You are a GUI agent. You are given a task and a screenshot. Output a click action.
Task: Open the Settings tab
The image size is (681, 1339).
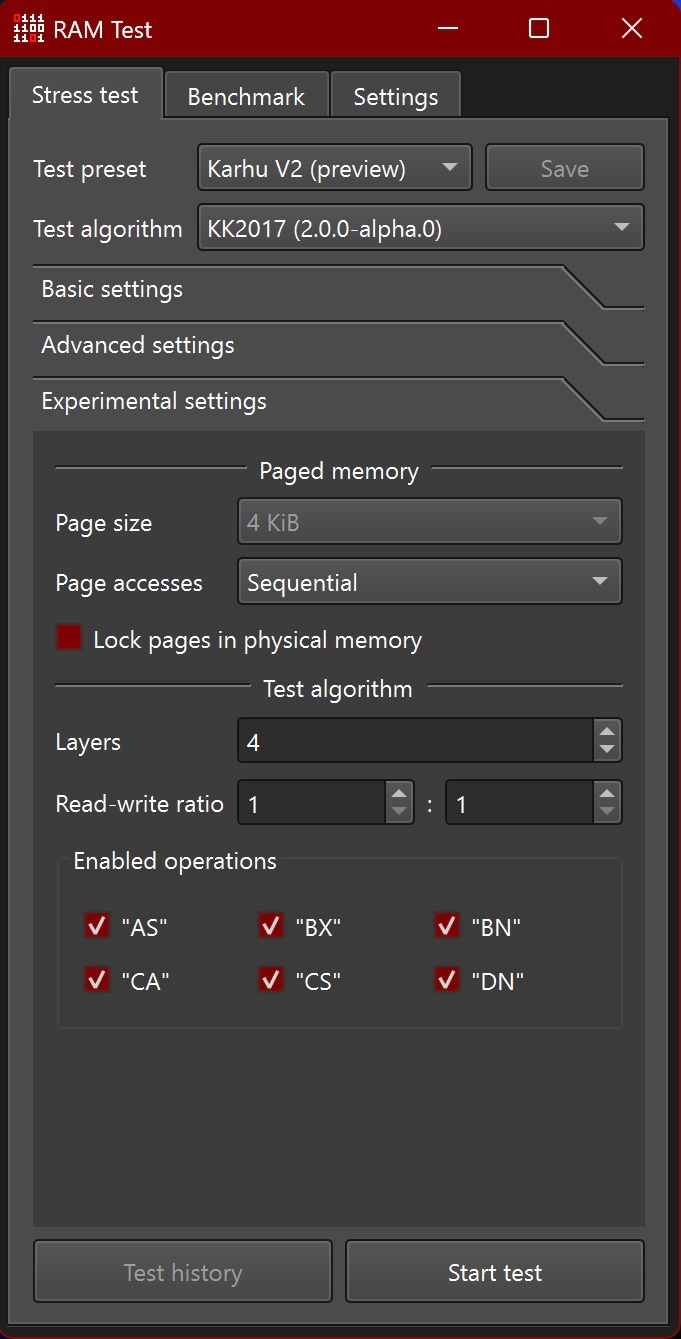click(396, 97)
